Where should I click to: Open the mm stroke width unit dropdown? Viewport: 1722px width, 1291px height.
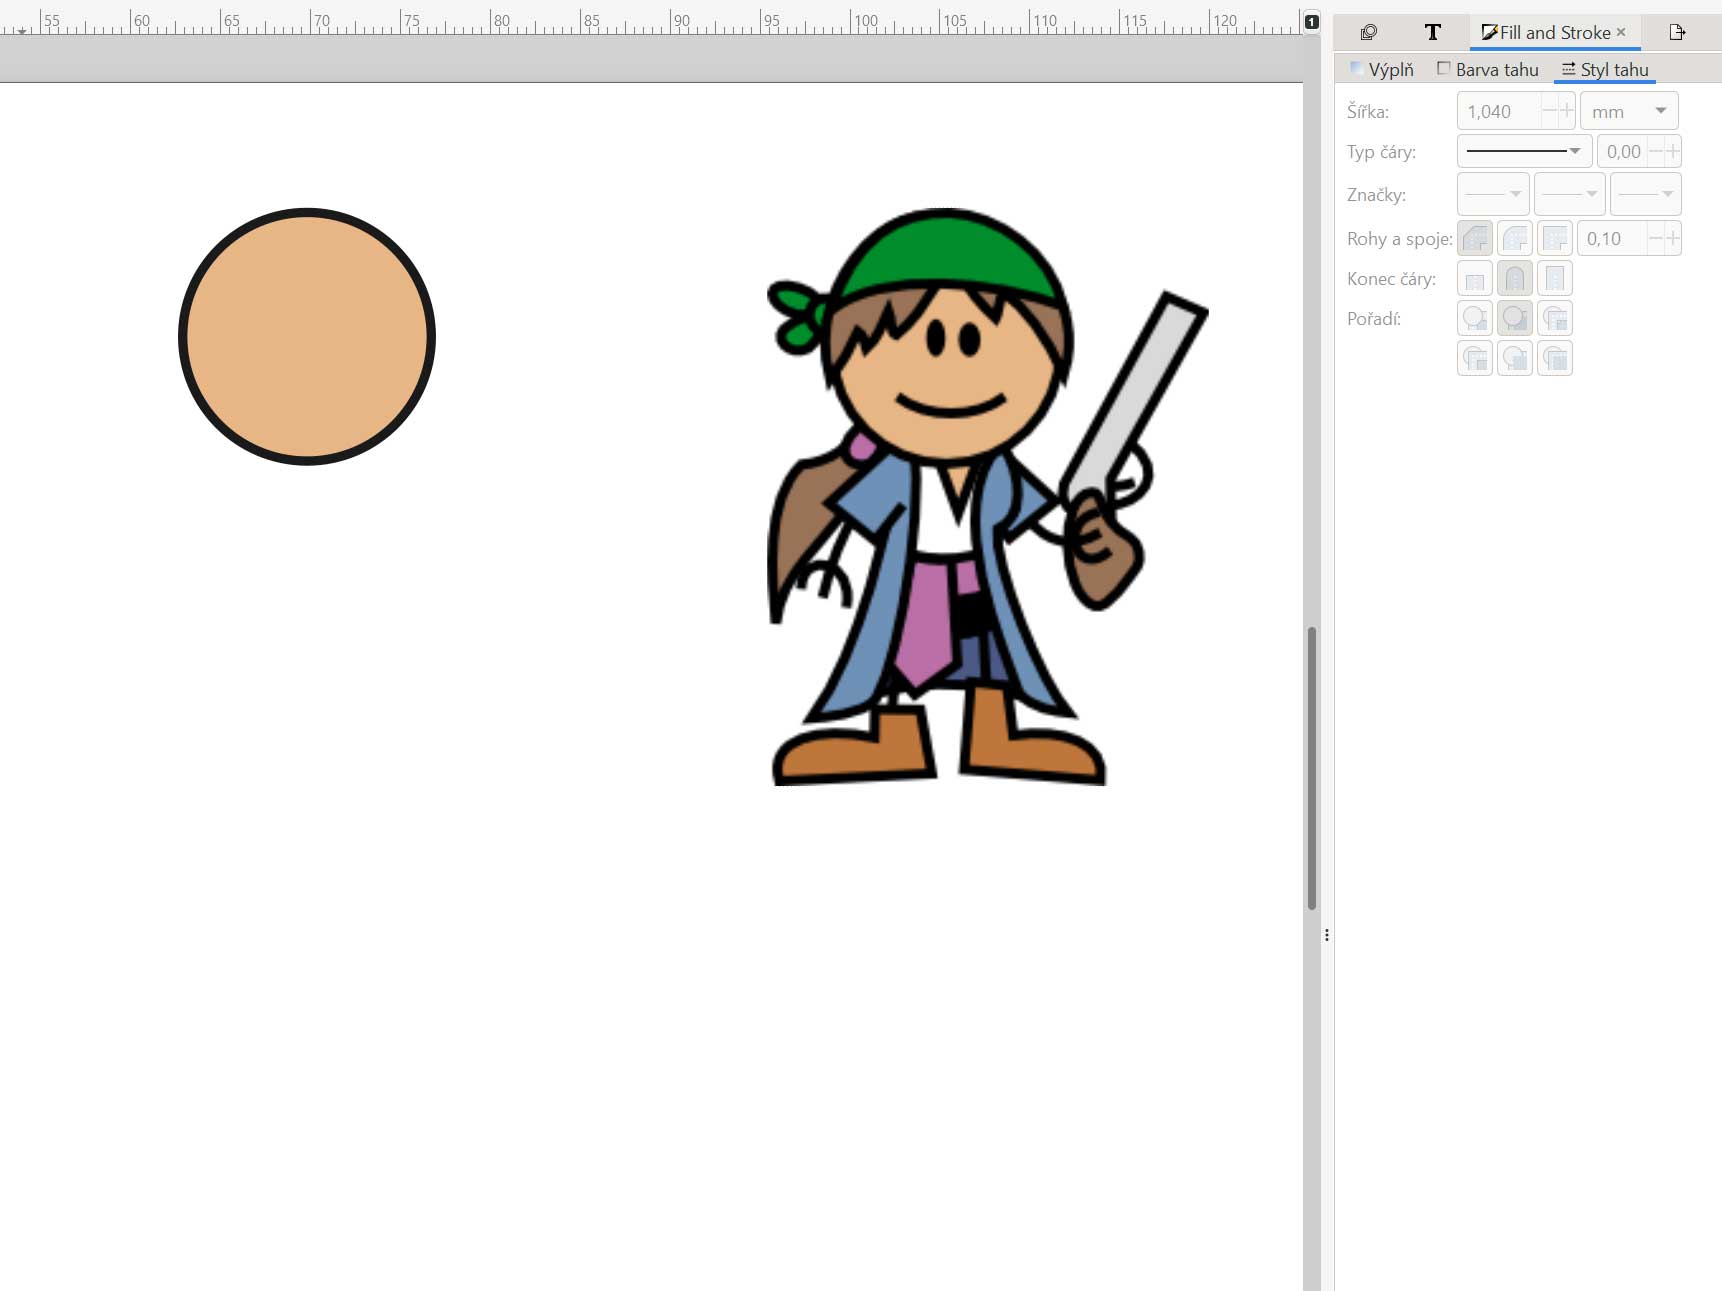pyautogui.click(x=1629, y=111)
